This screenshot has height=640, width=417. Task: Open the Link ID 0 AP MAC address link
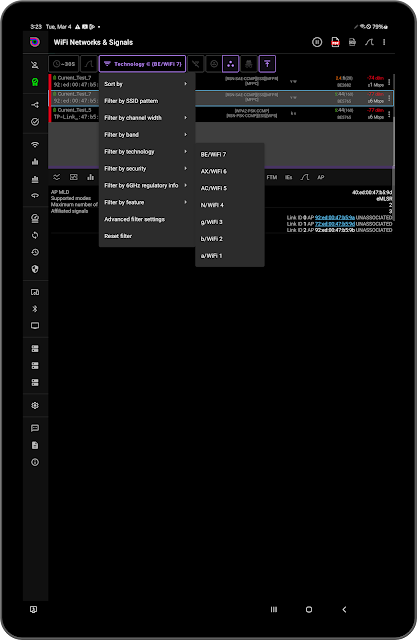tap(335, 218)
